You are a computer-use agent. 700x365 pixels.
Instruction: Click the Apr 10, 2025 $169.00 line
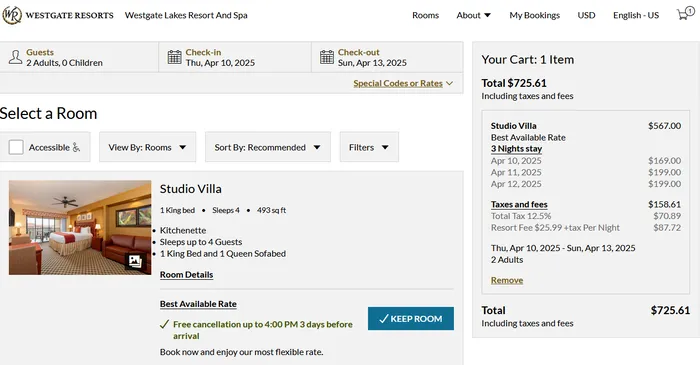click(586, 161)
